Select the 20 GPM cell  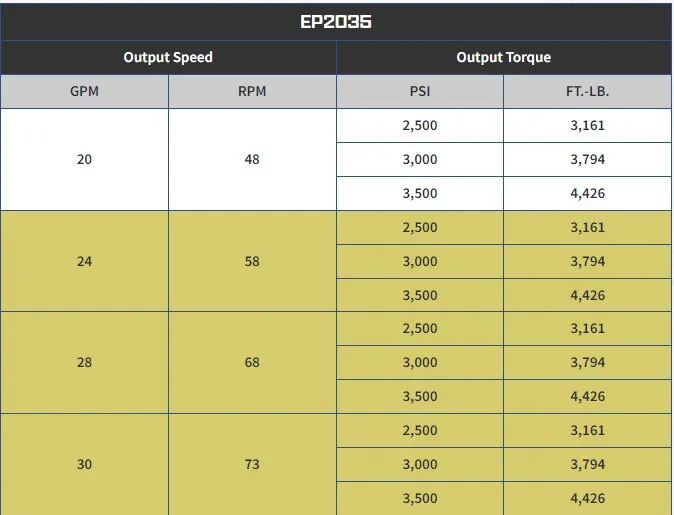point(84,159)
